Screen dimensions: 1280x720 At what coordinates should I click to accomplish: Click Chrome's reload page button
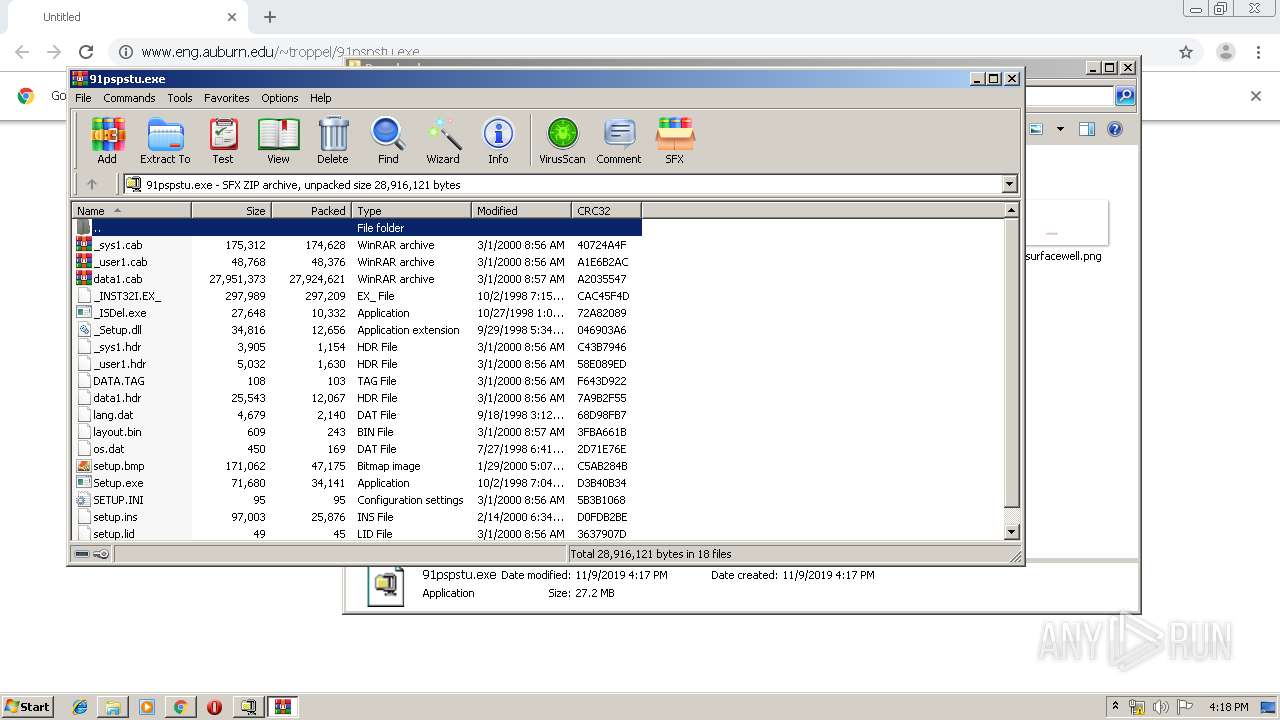point(86,52)
